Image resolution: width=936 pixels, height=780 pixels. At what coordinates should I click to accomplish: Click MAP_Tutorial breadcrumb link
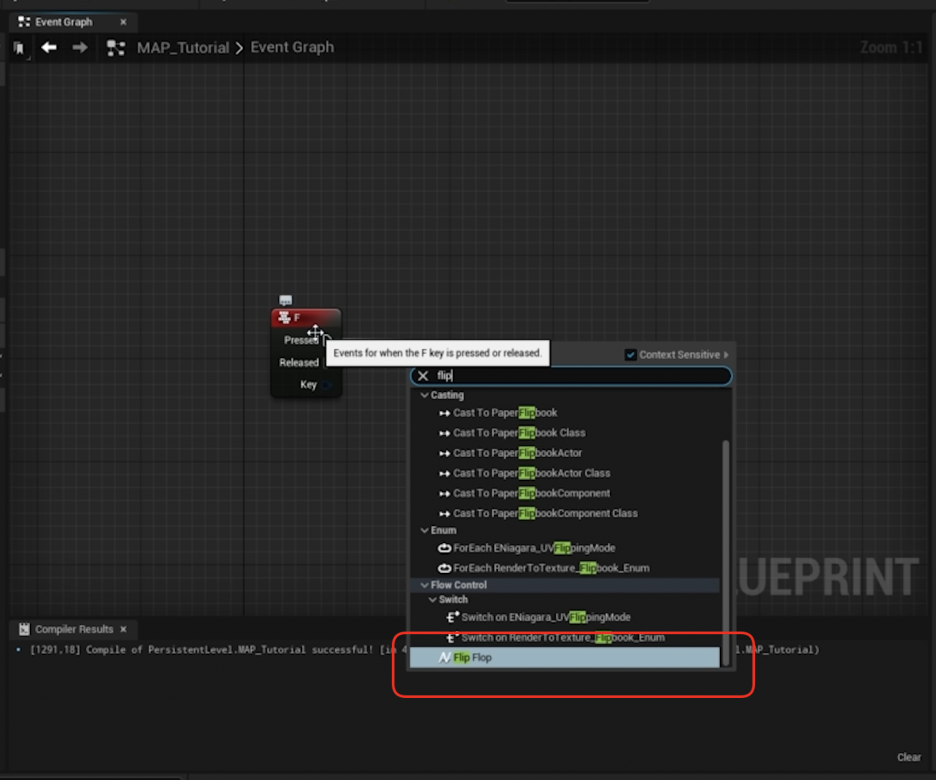[x=183, y=48]
